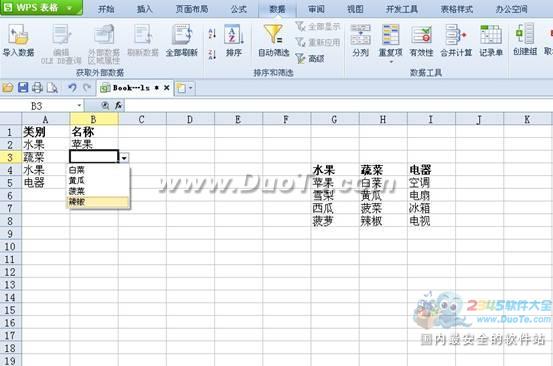Click Show All (全部显示) filter icon
This screenshot has height=366, width=553.
pyautogui.click(x=317, y=26)
